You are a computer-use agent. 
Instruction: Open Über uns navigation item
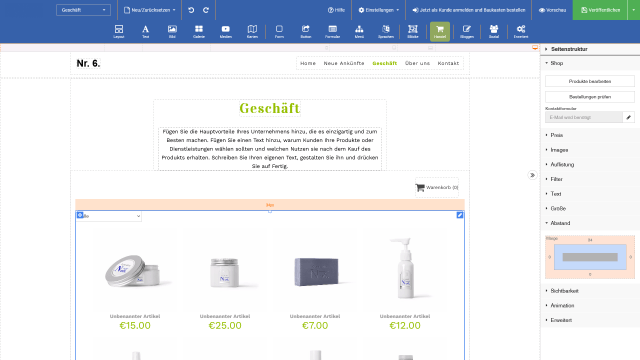(418, 63)
